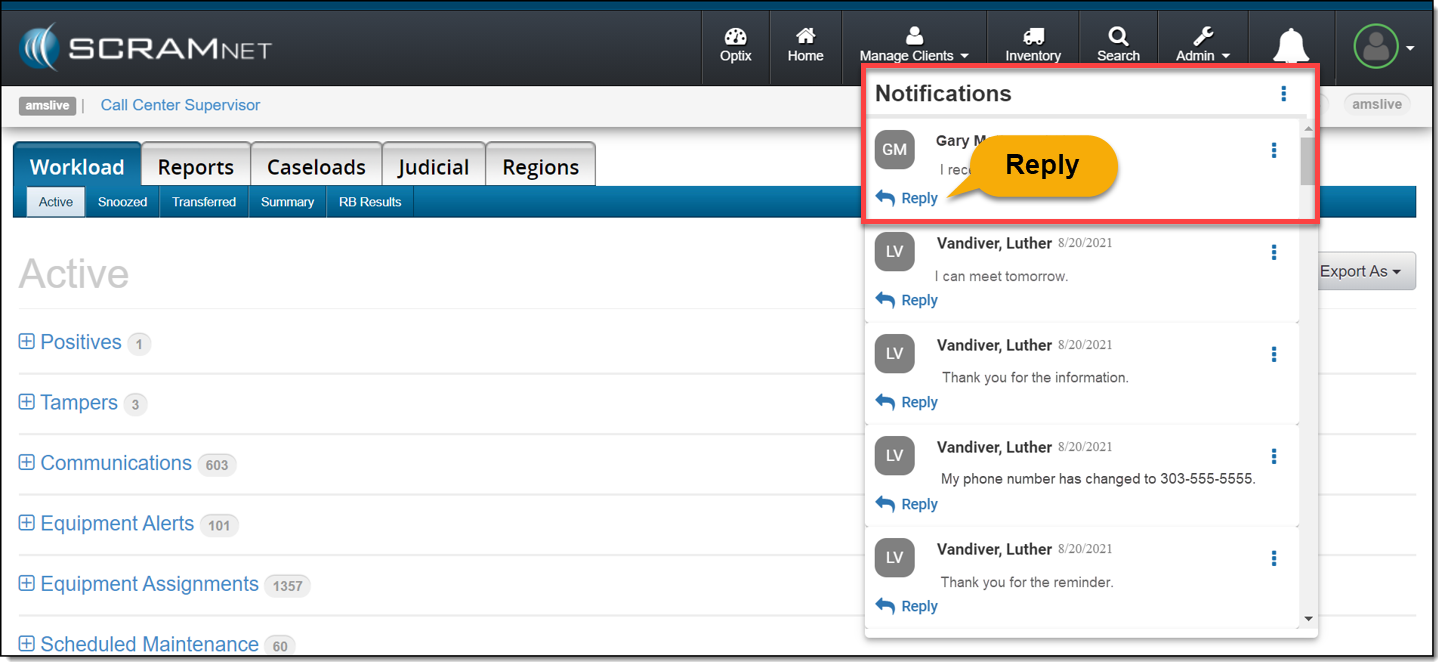Expand the Positives section
Screen dimensions: 1438x662
coord(27,342)
